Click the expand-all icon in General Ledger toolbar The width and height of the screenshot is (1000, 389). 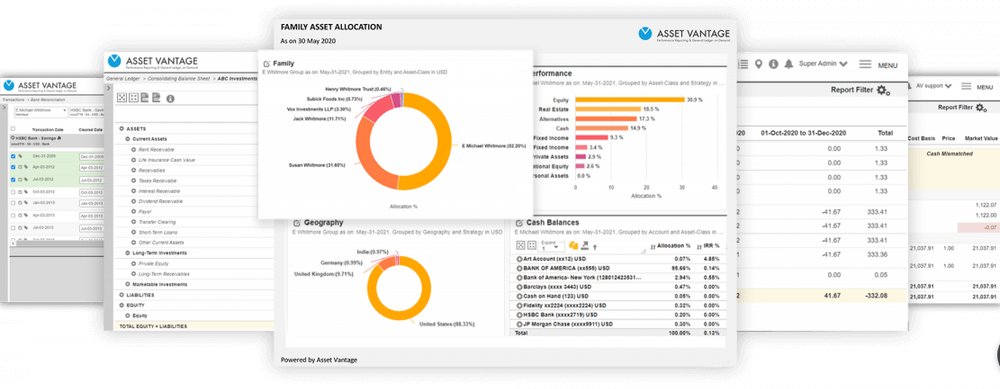(x=122, y=98)
